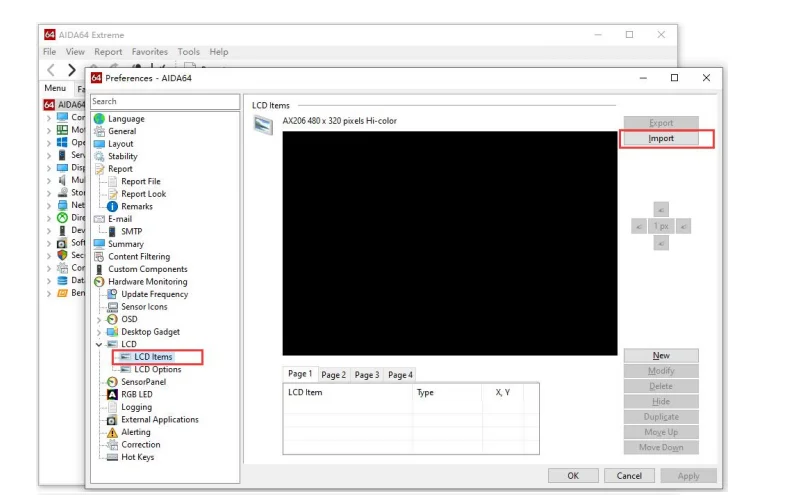
Task: Select the OSD gauge icon
Action: 112,319
